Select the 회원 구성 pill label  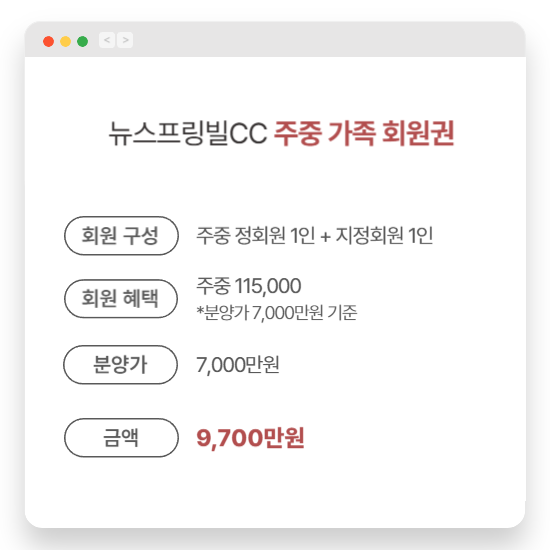coord(121,236)
